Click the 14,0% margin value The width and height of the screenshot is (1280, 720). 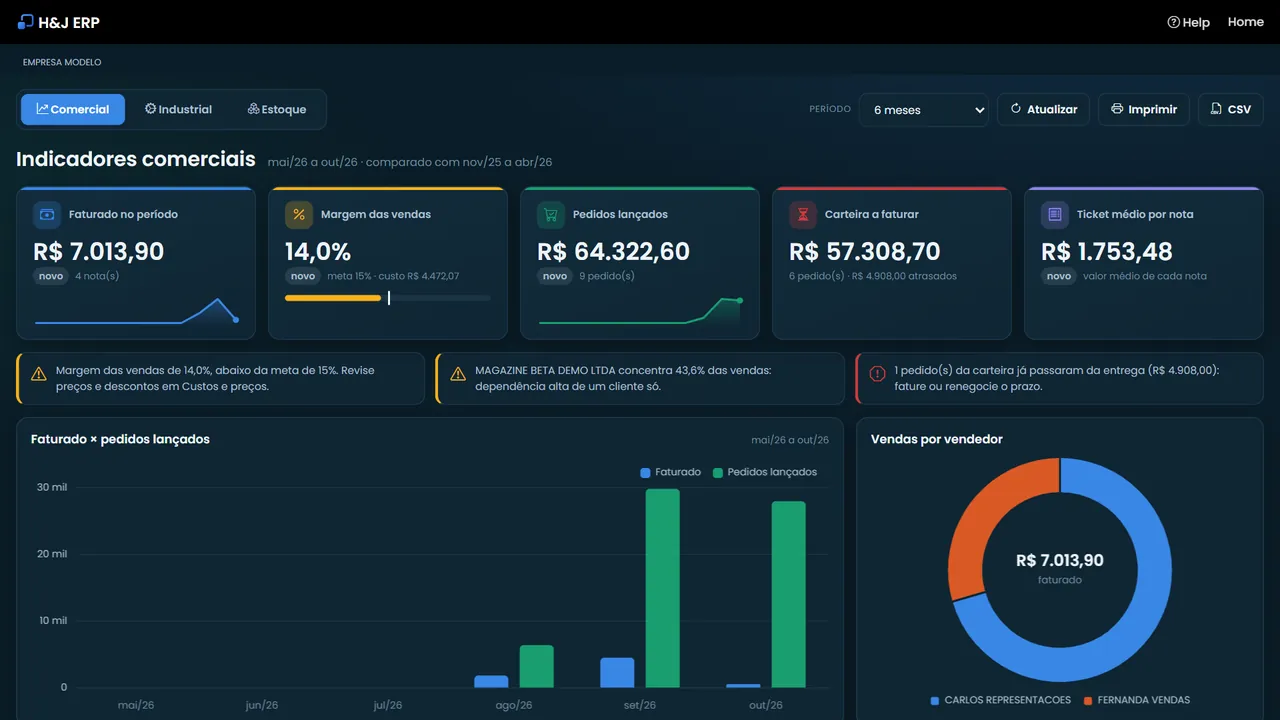click(318, 251)
